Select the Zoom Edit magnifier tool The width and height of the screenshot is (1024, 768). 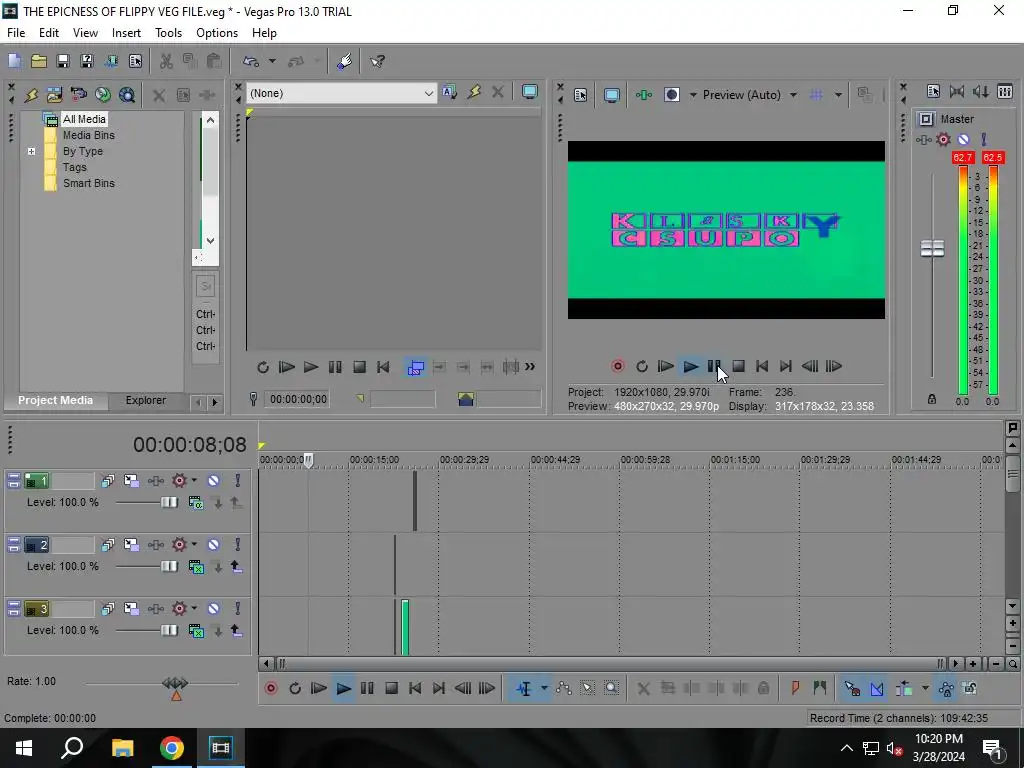[x=611, y=688]
